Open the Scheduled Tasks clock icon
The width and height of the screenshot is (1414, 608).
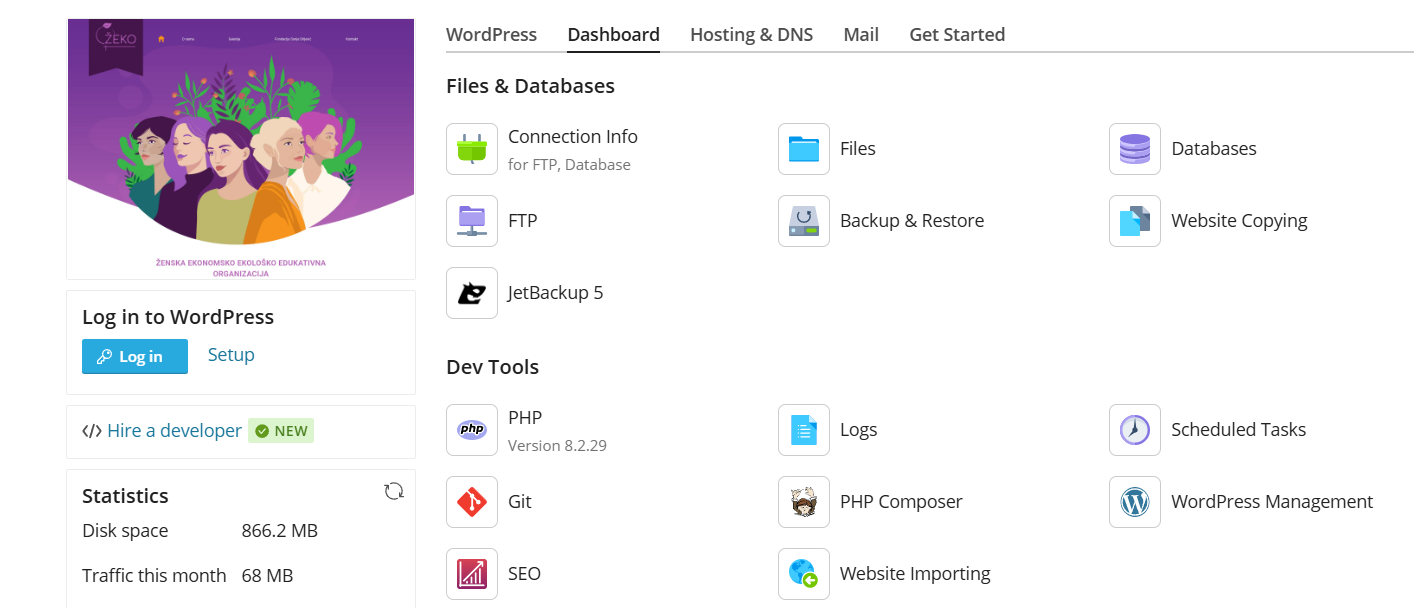[1135, 430]
